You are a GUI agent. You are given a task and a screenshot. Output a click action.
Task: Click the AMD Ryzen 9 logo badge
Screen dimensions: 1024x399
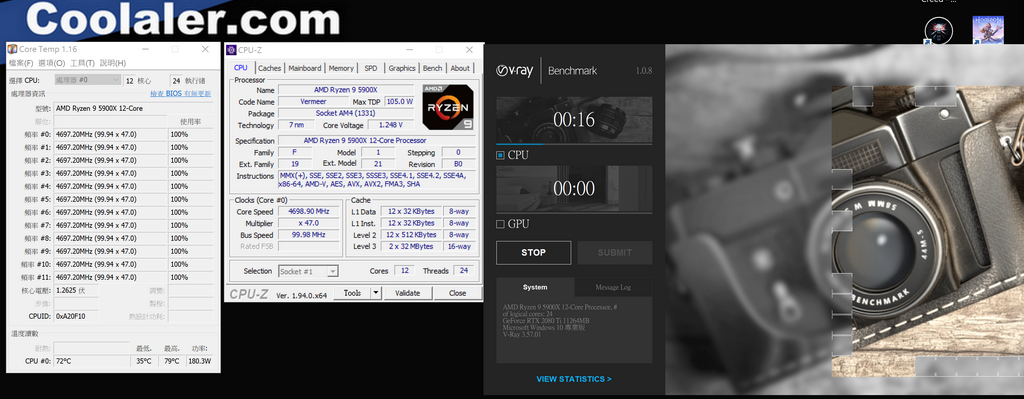[447, 106]
